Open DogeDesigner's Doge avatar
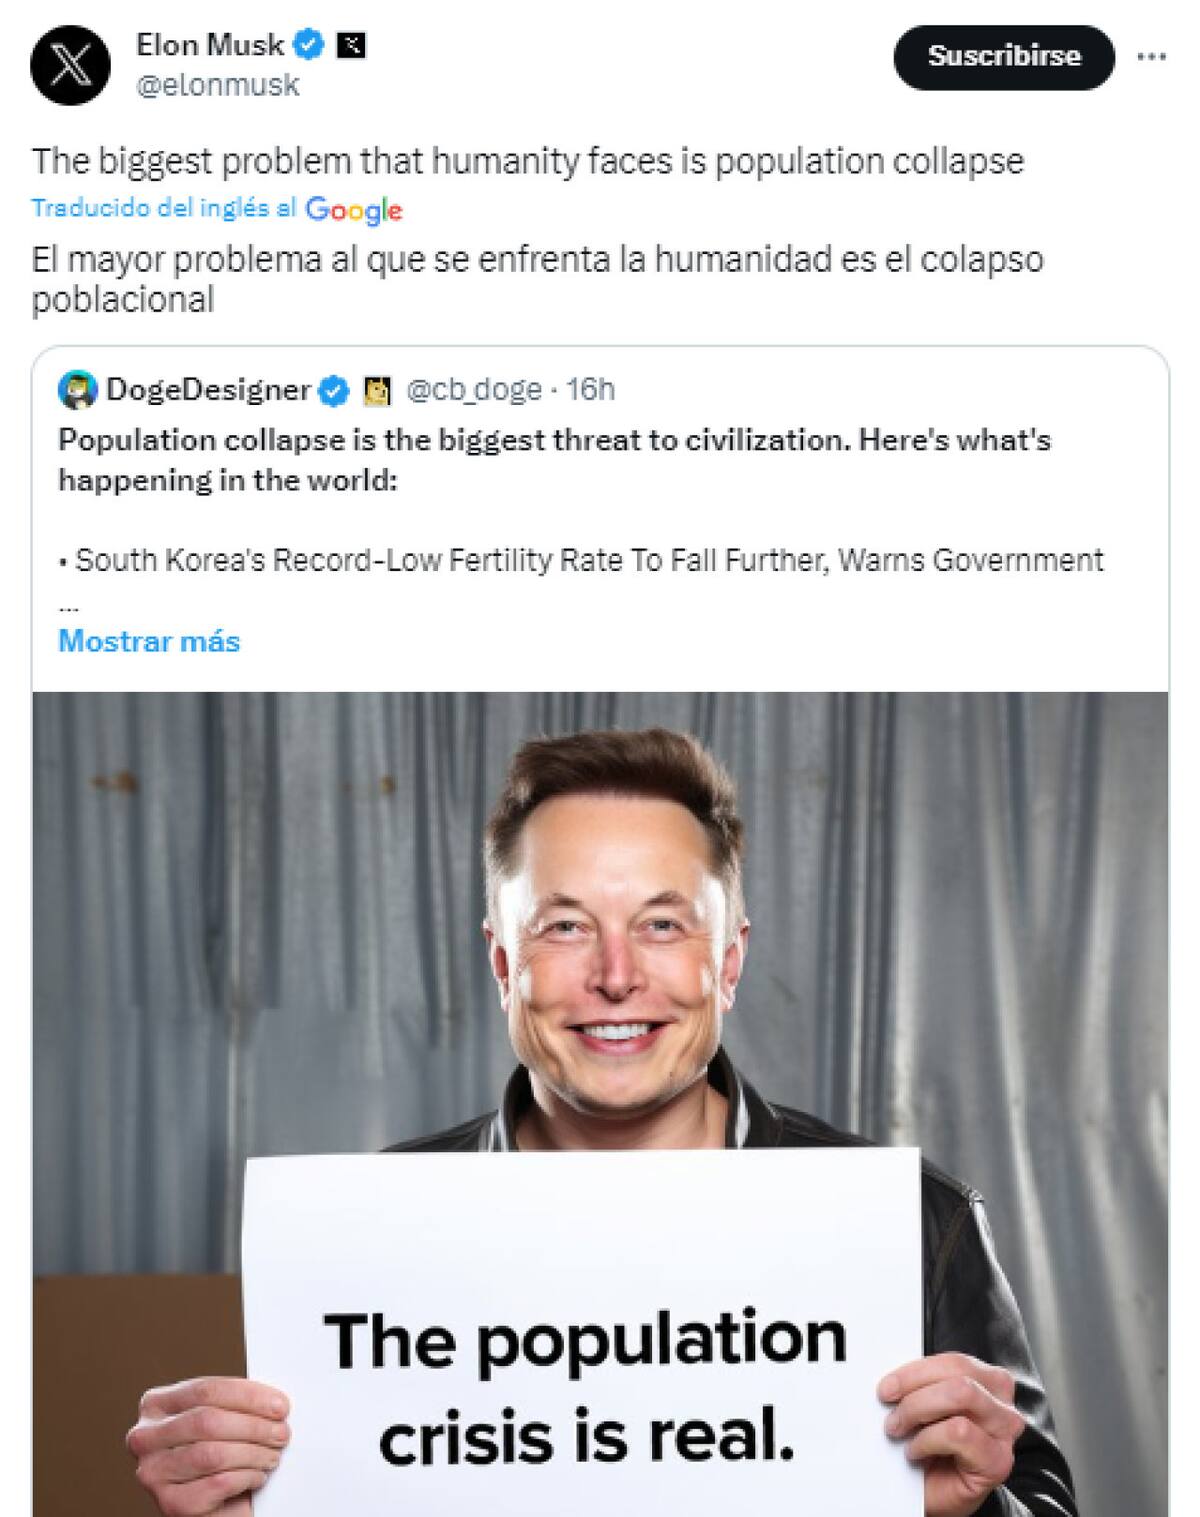Screen dimensions: 1200x1517 click(x=76, y=392)
